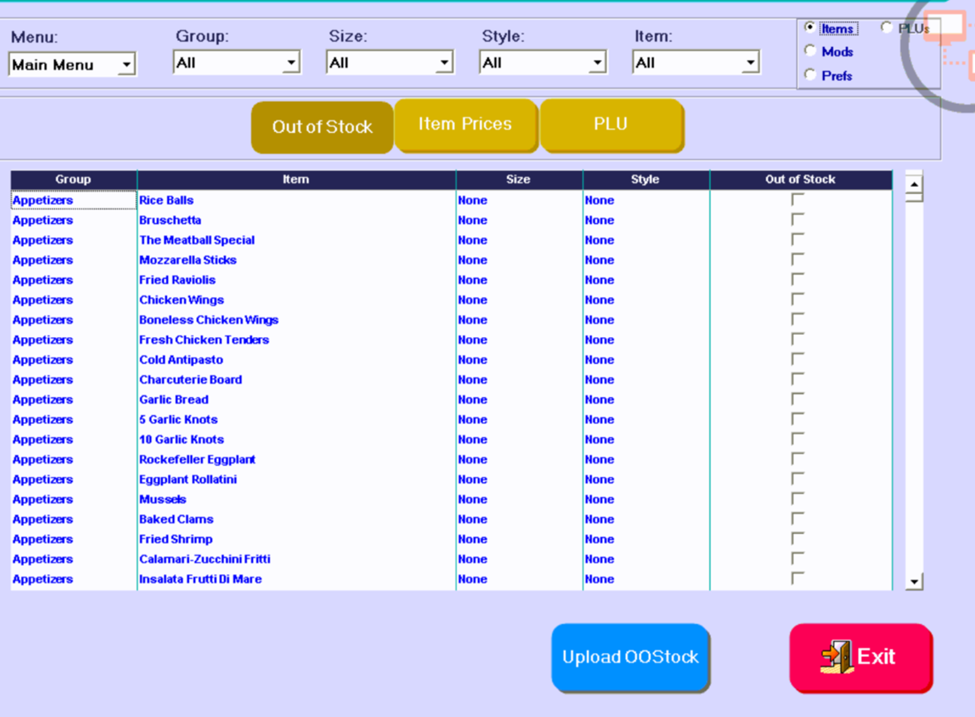
Task: Select the Cold Antipasto item cell
Action: pyautogui.click(x=297, y=359)
